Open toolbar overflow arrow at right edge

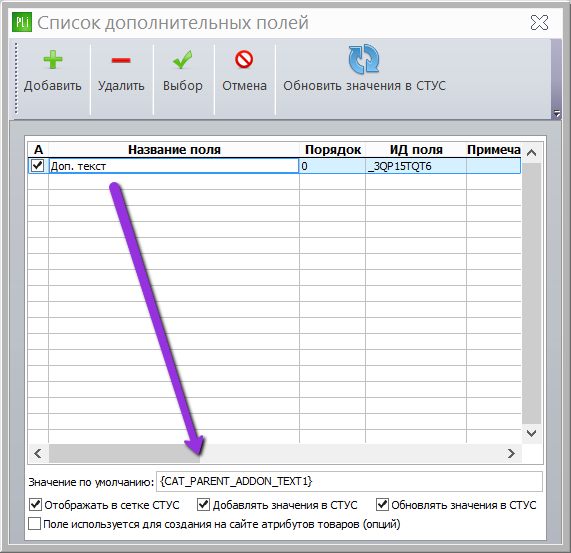point(557,114)
